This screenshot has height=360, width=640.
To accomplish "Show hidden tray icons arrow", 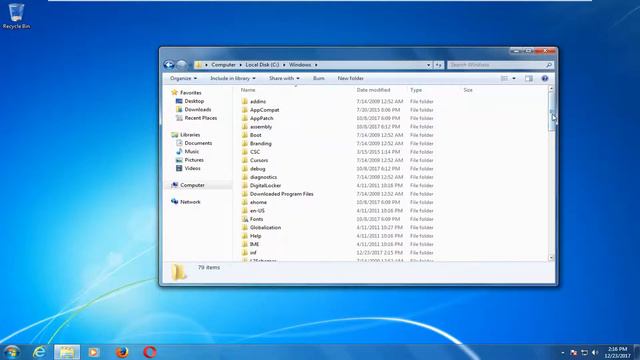I will tap(563, 353).
